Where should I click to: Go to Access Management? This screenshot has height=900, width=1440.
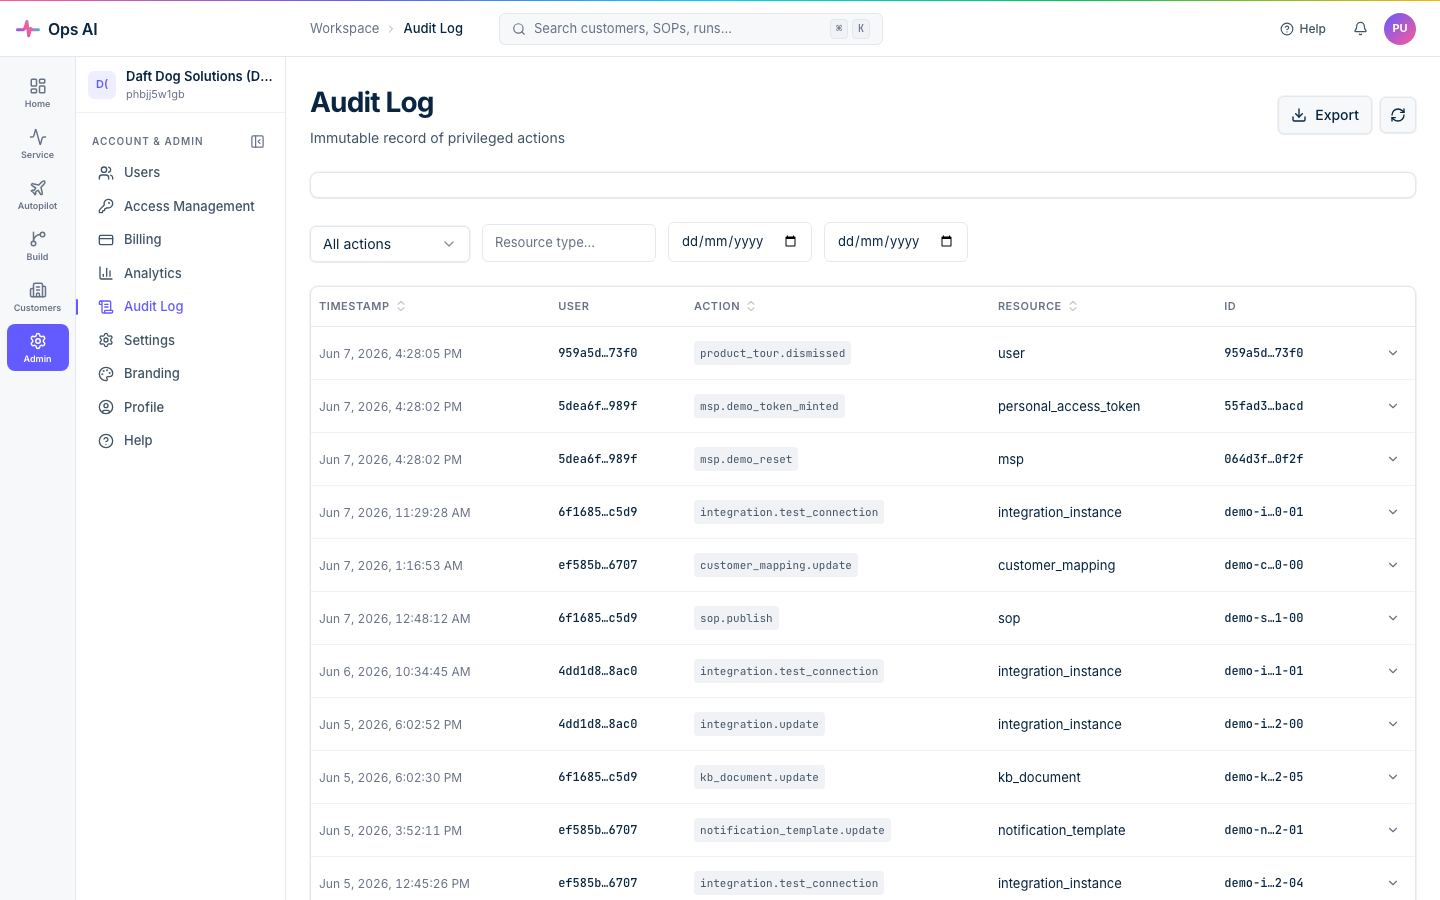(x=180, y=206)
